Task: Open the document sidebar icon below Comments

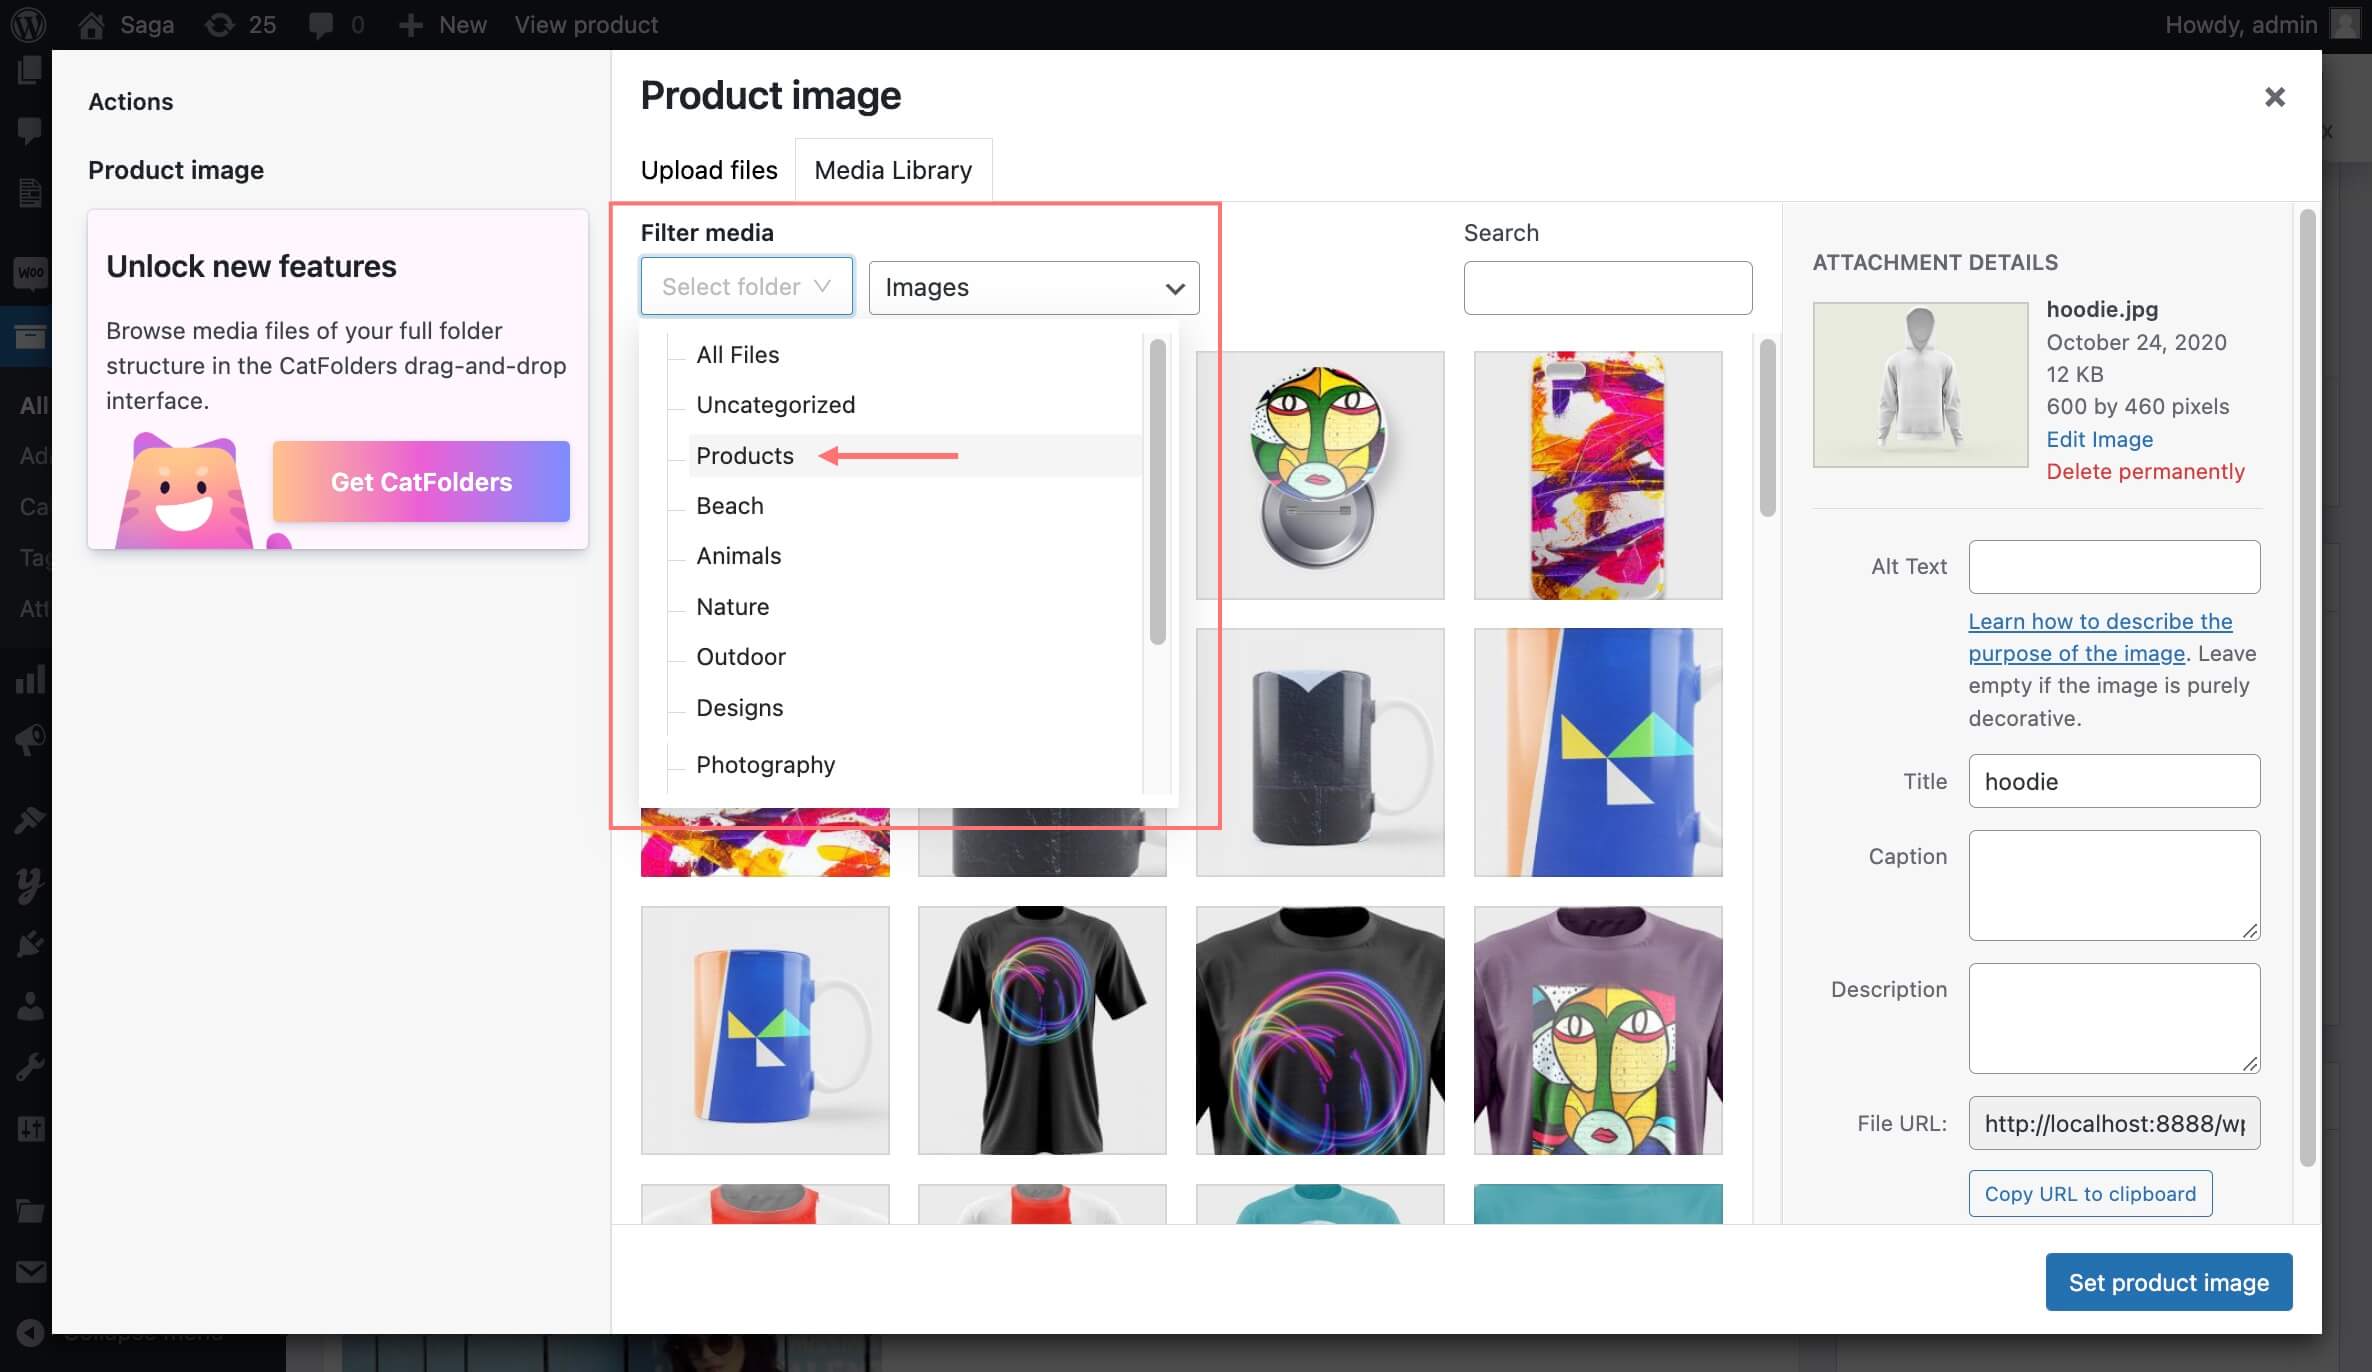Action: pyautogui.click(x=29, y=191)
